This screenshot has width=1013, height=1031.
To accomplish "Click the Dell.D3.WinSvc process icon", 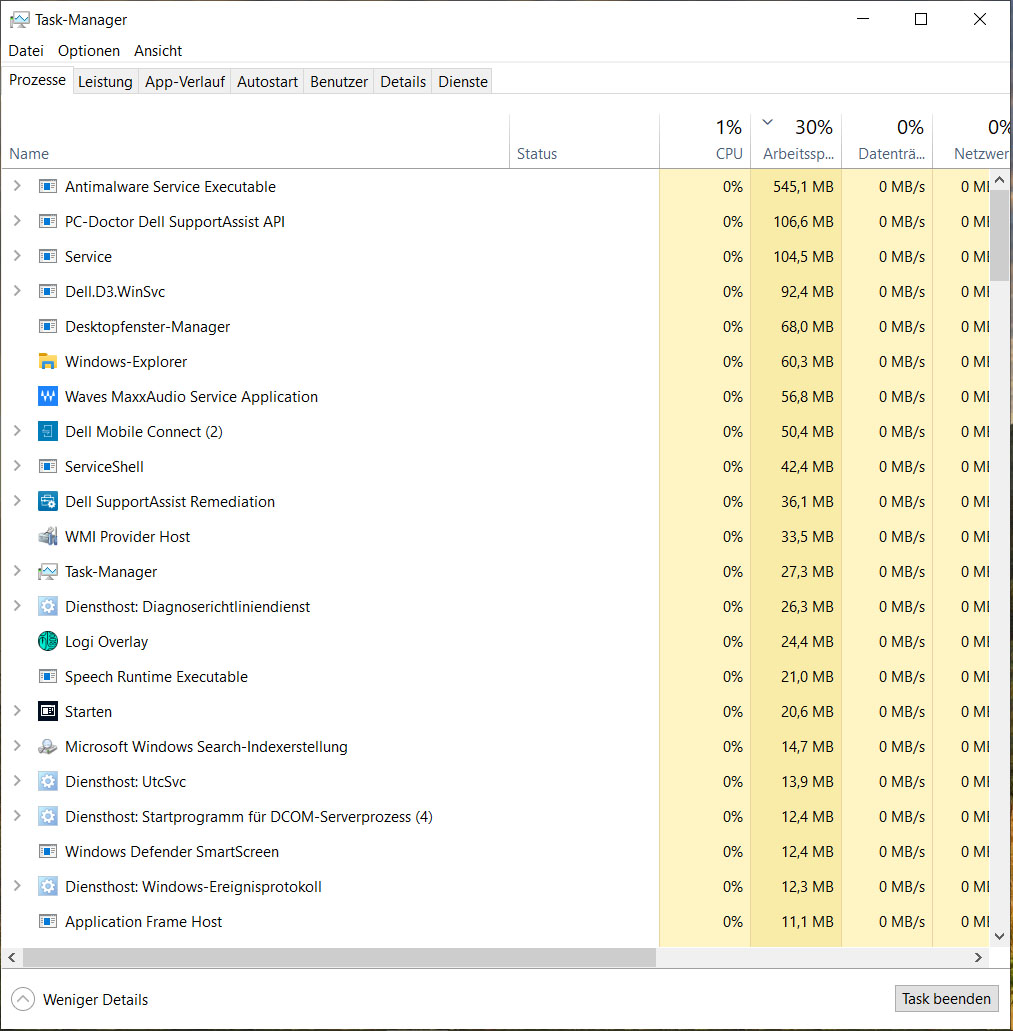I will [x=47, y=291].
